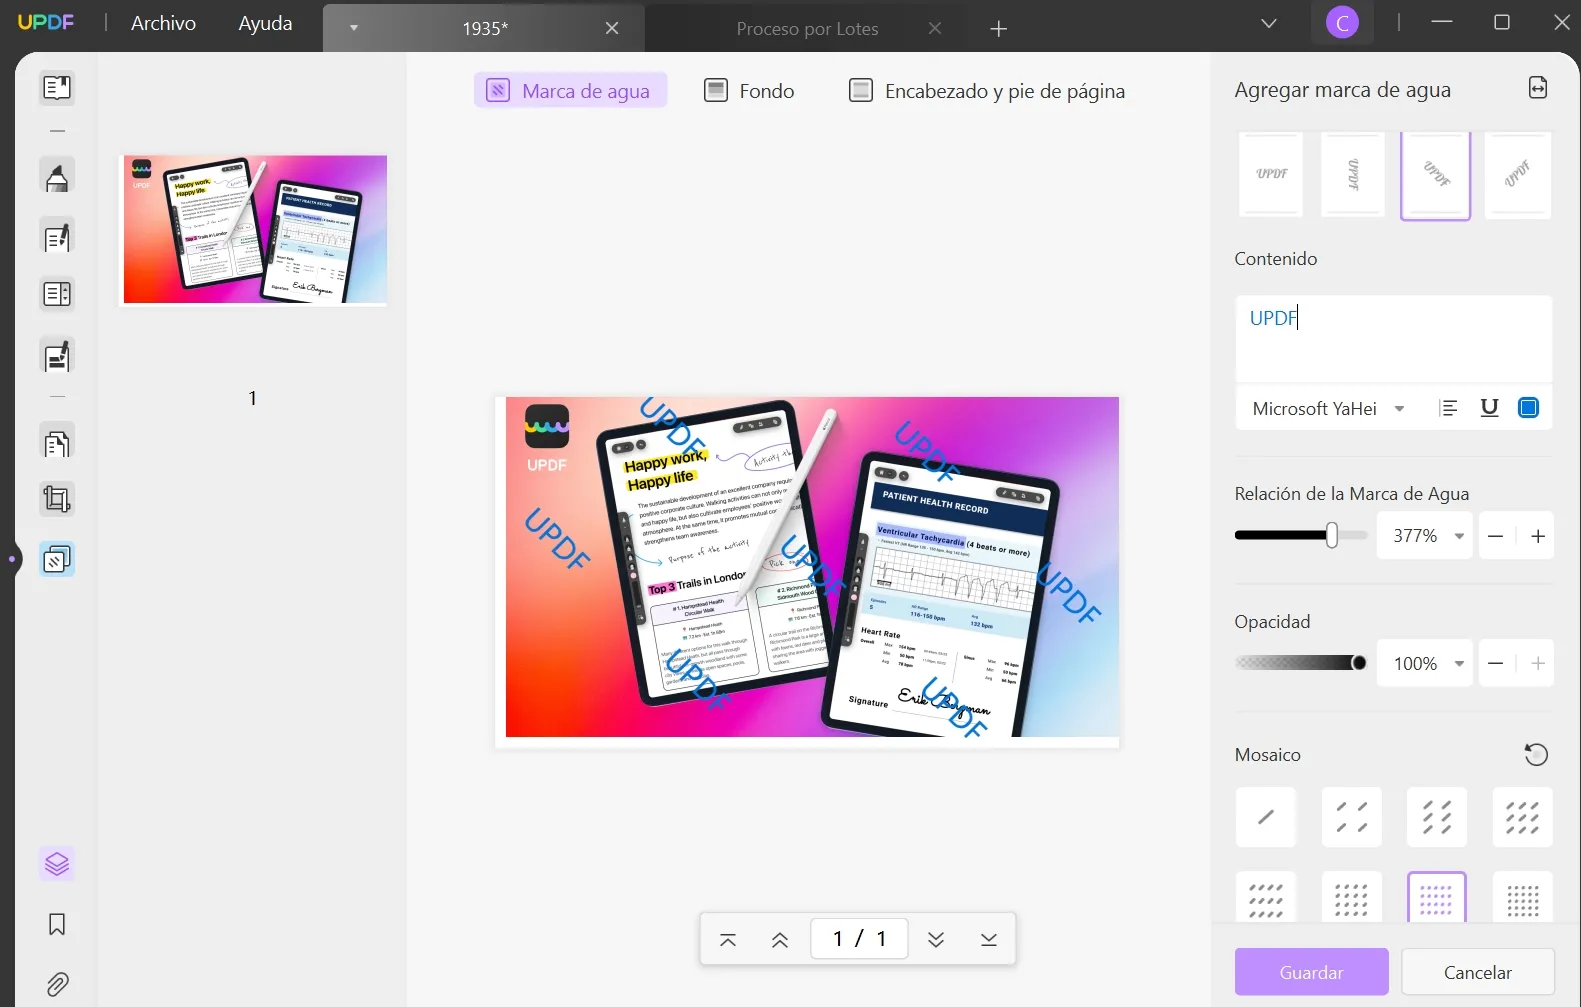Open the Page Tools watermark icon
1581x1007 pixels.
tap(57, 559)
